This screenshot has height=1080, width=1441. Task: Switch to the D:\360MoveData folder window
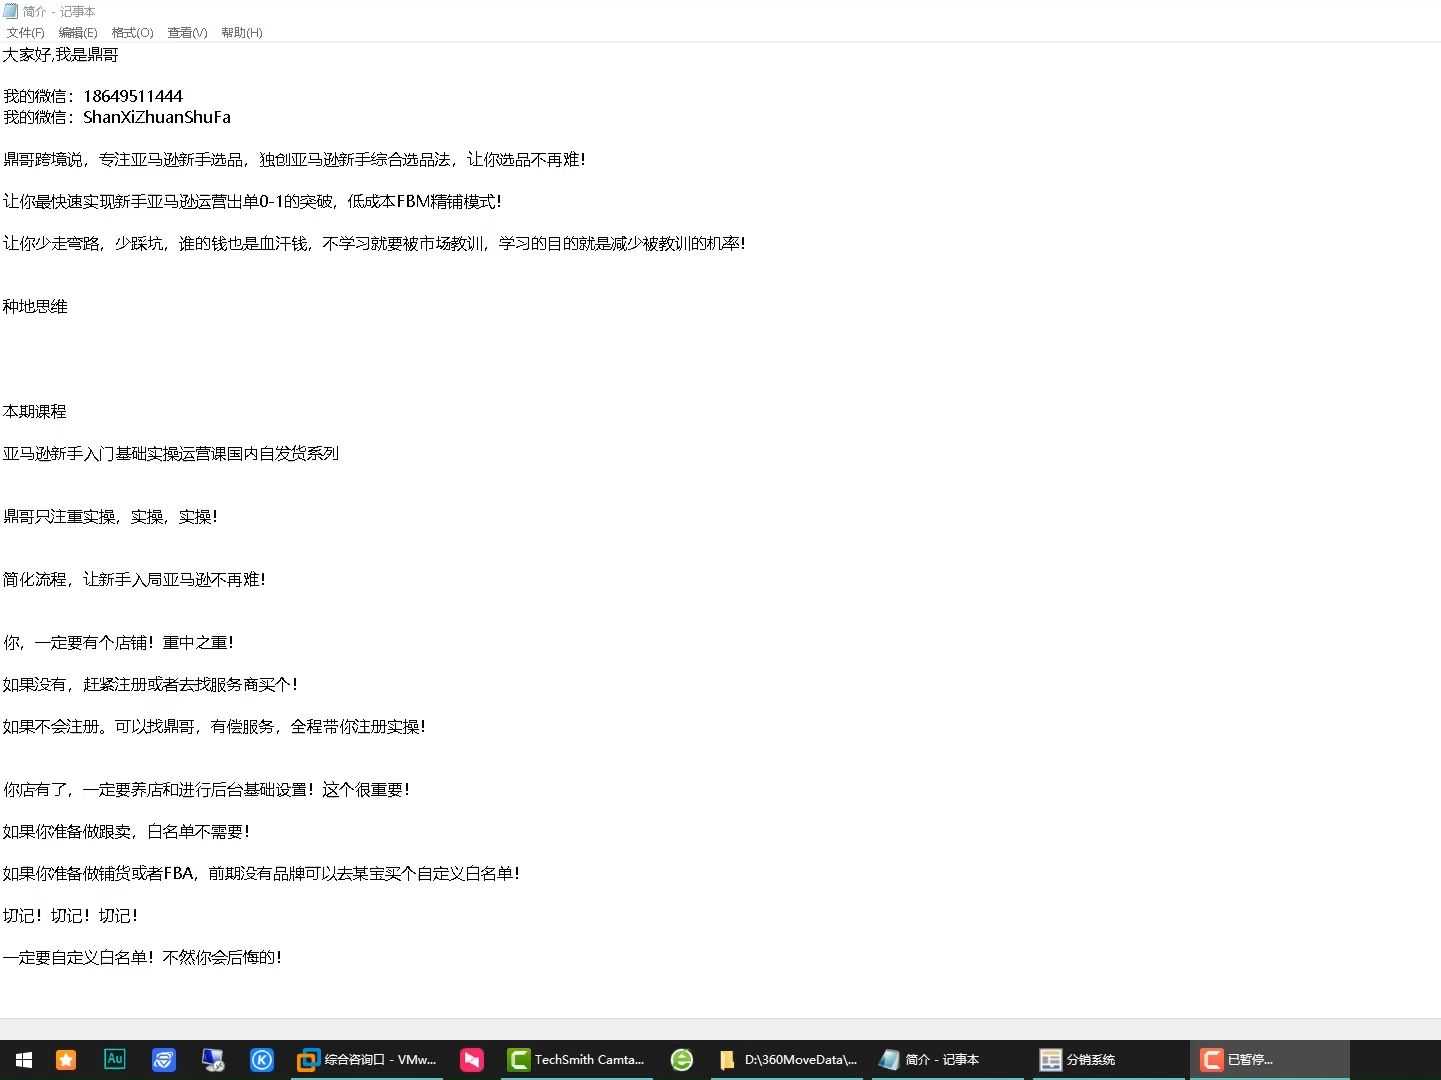[788, 1060]
